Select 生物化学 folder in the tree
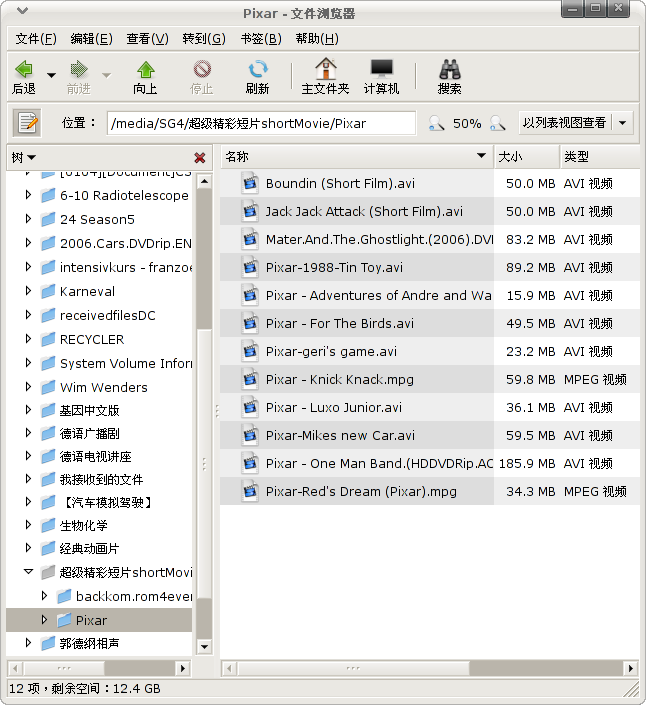This screenshot has width=646, height=705. point(84,525)
